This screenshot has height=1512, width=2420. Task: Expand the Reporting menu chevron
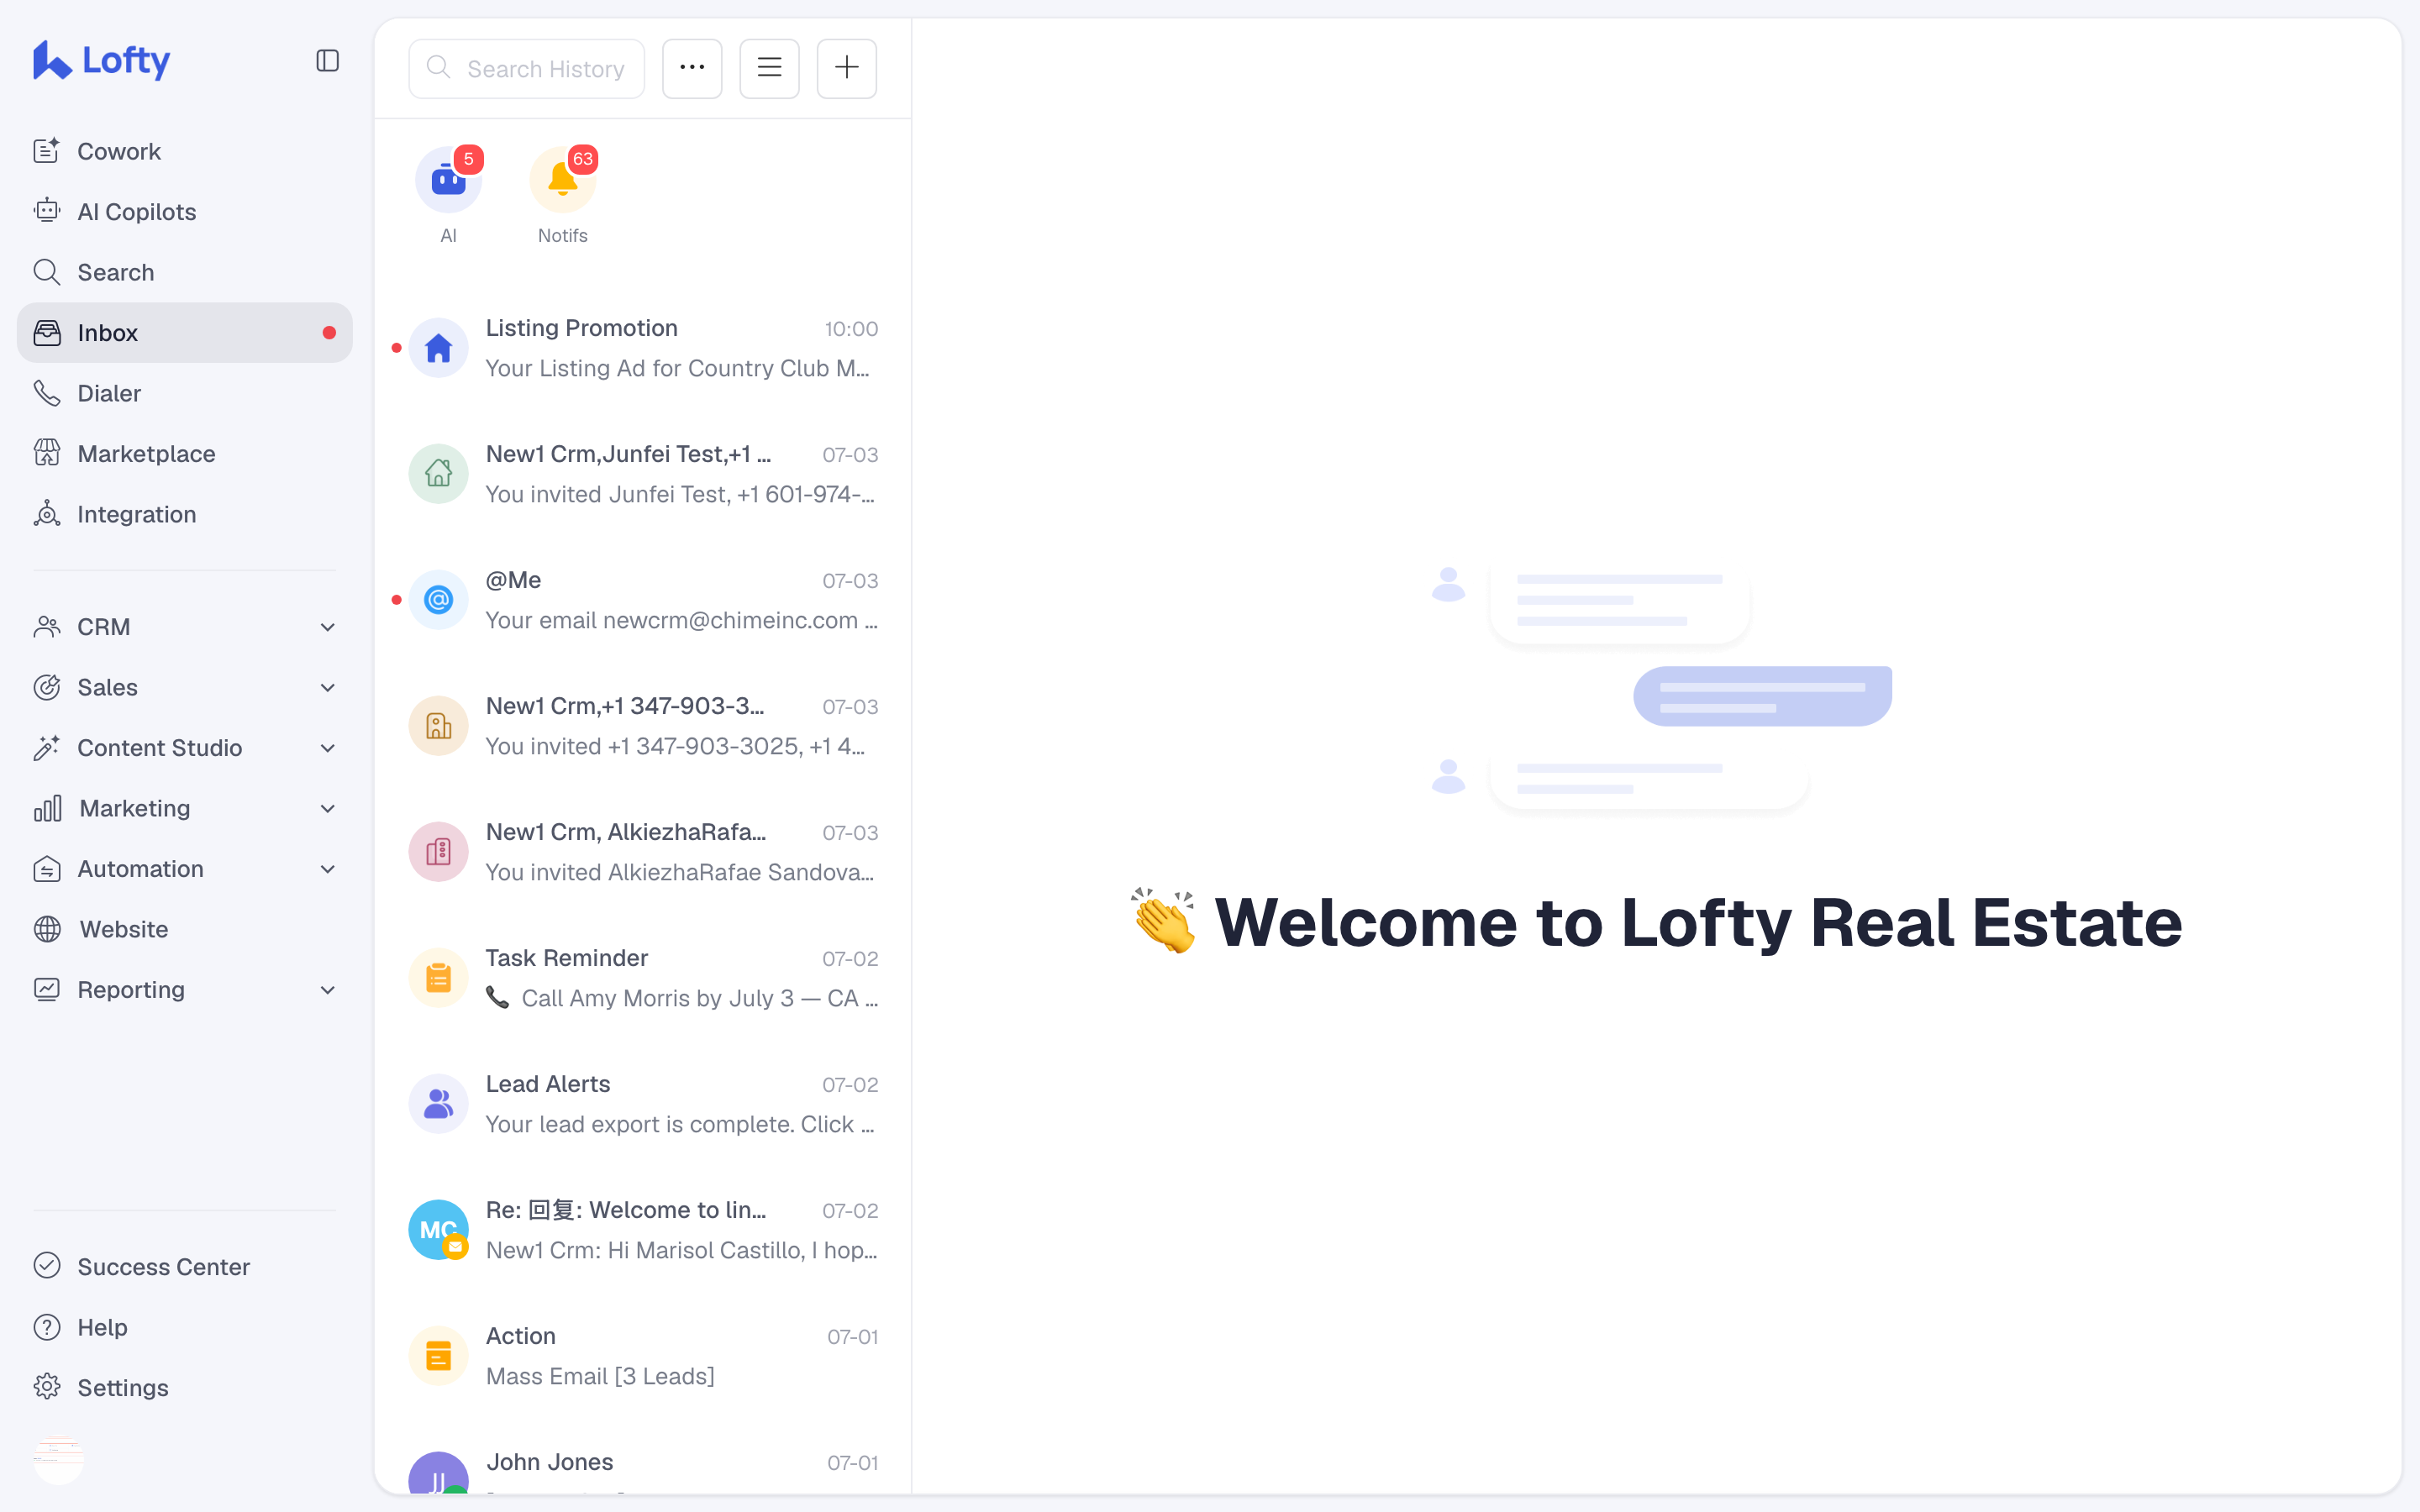pos(327,990)
